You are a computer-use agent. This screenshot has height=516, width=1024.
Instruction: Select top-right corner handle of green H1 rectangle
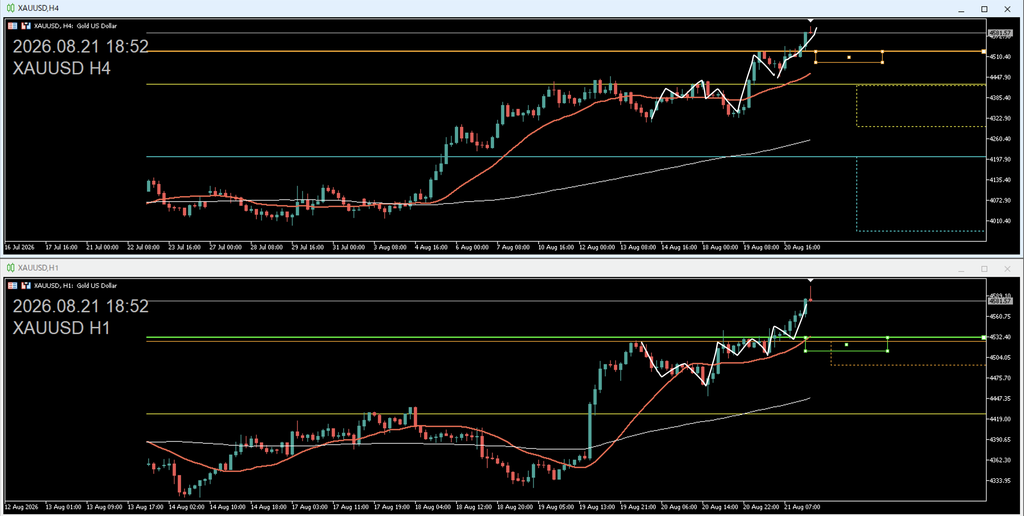887,338
